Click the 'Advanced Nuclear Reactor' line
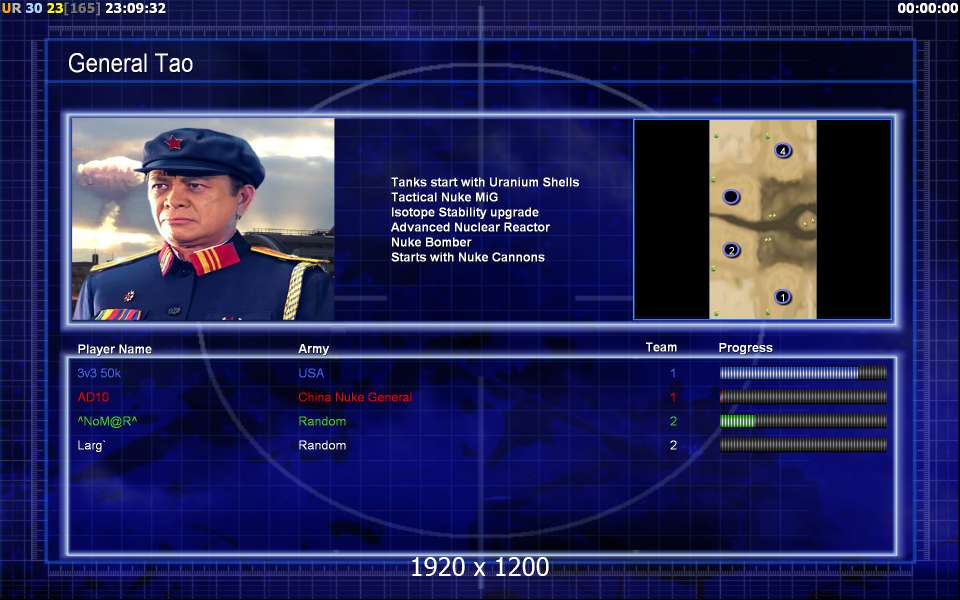Screen dimensions: 960x600 (x=470, y=227)
